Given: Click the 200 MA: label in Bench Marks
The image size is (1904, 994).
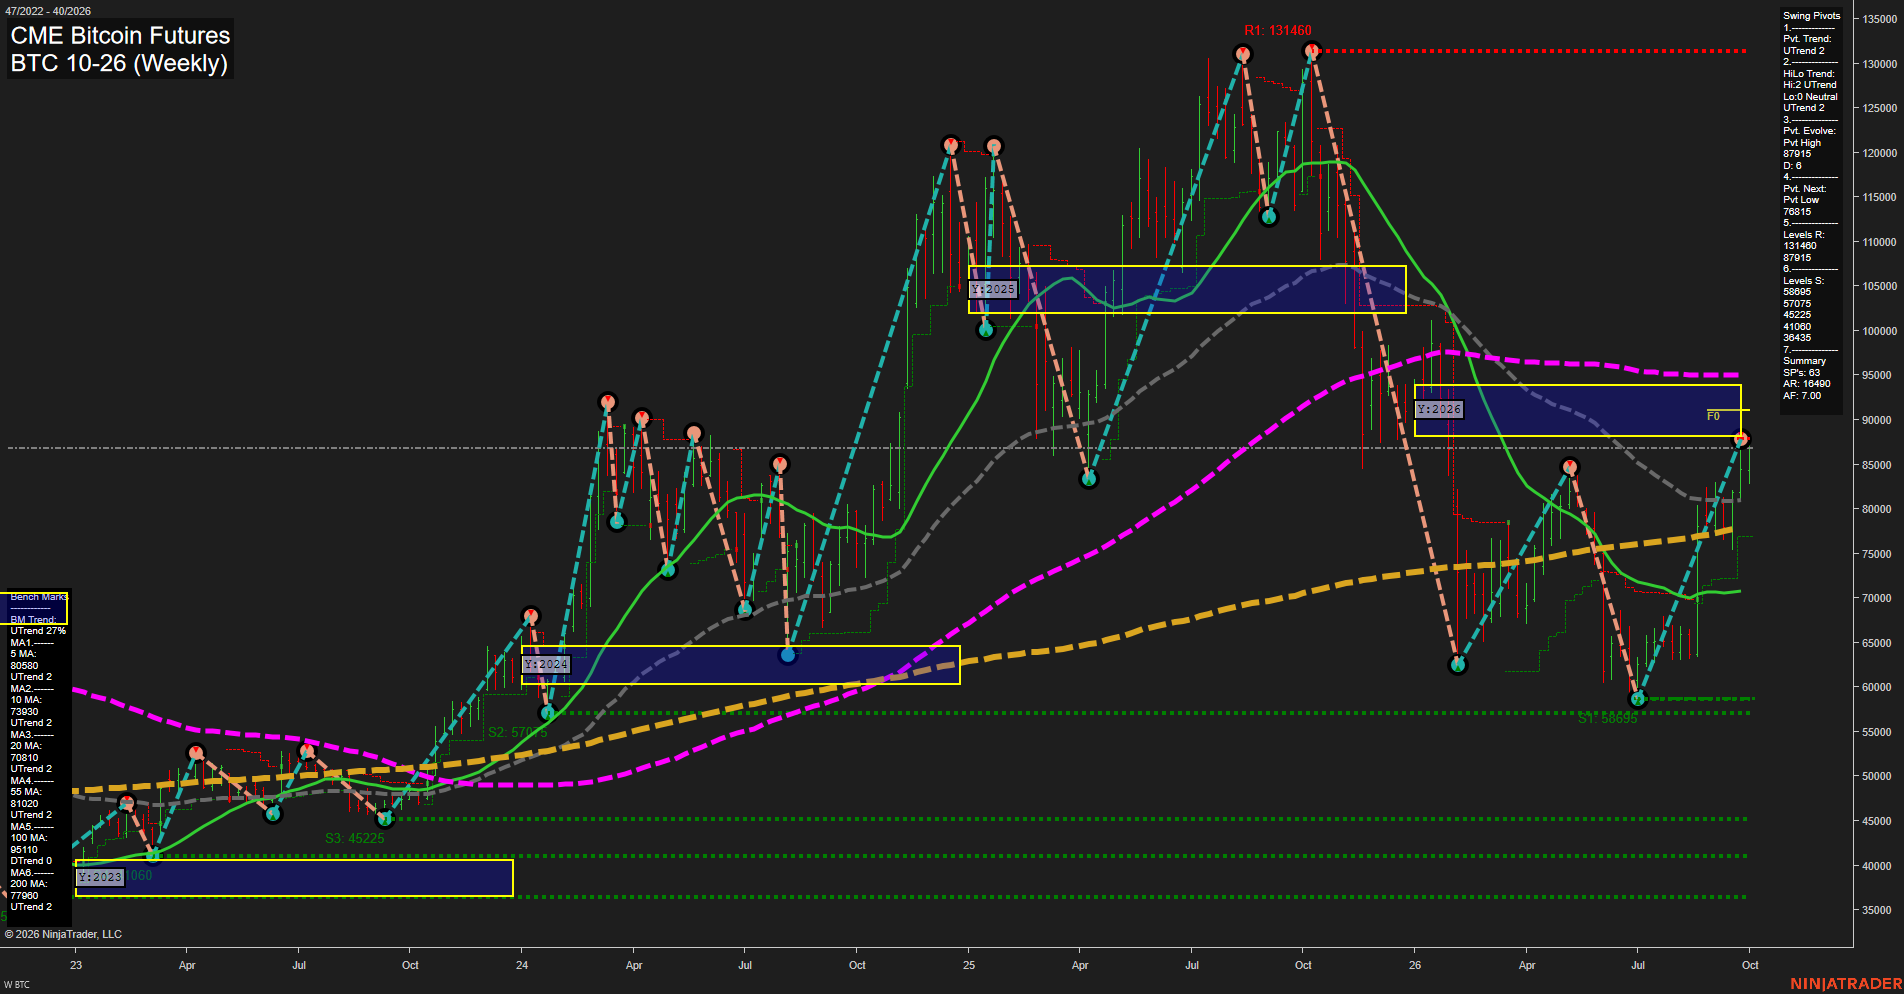Looking at the screenshot, I should (x=29, y=884).
